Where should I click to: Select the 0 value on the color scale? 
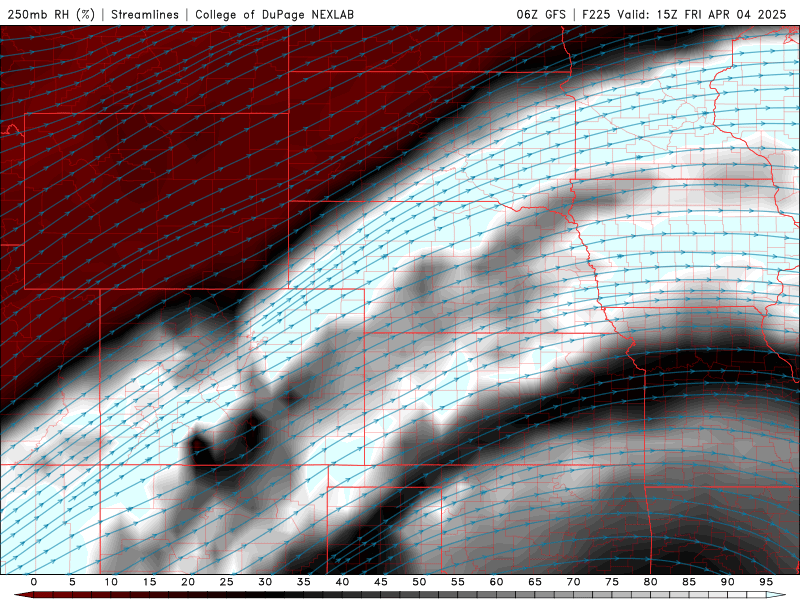[x=34, y=582]
